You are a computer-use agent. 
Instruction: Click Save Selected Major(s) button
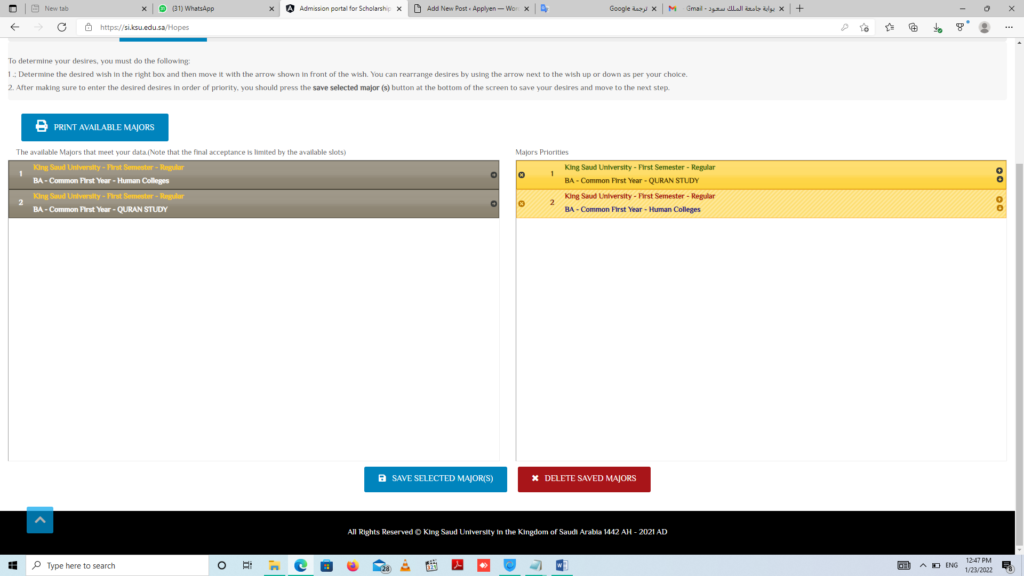click(436, 479)
